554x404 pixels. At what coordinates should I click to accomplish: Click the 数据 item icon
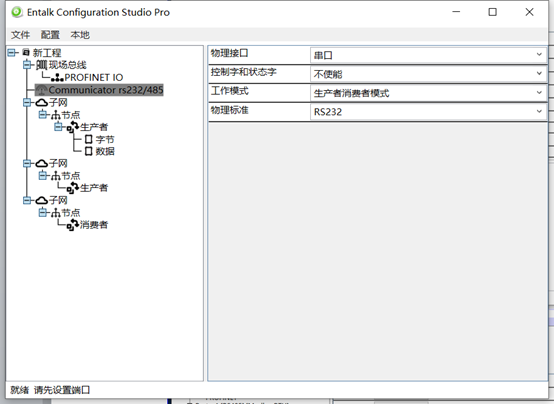pyautogui.click(x=89, y=151)
